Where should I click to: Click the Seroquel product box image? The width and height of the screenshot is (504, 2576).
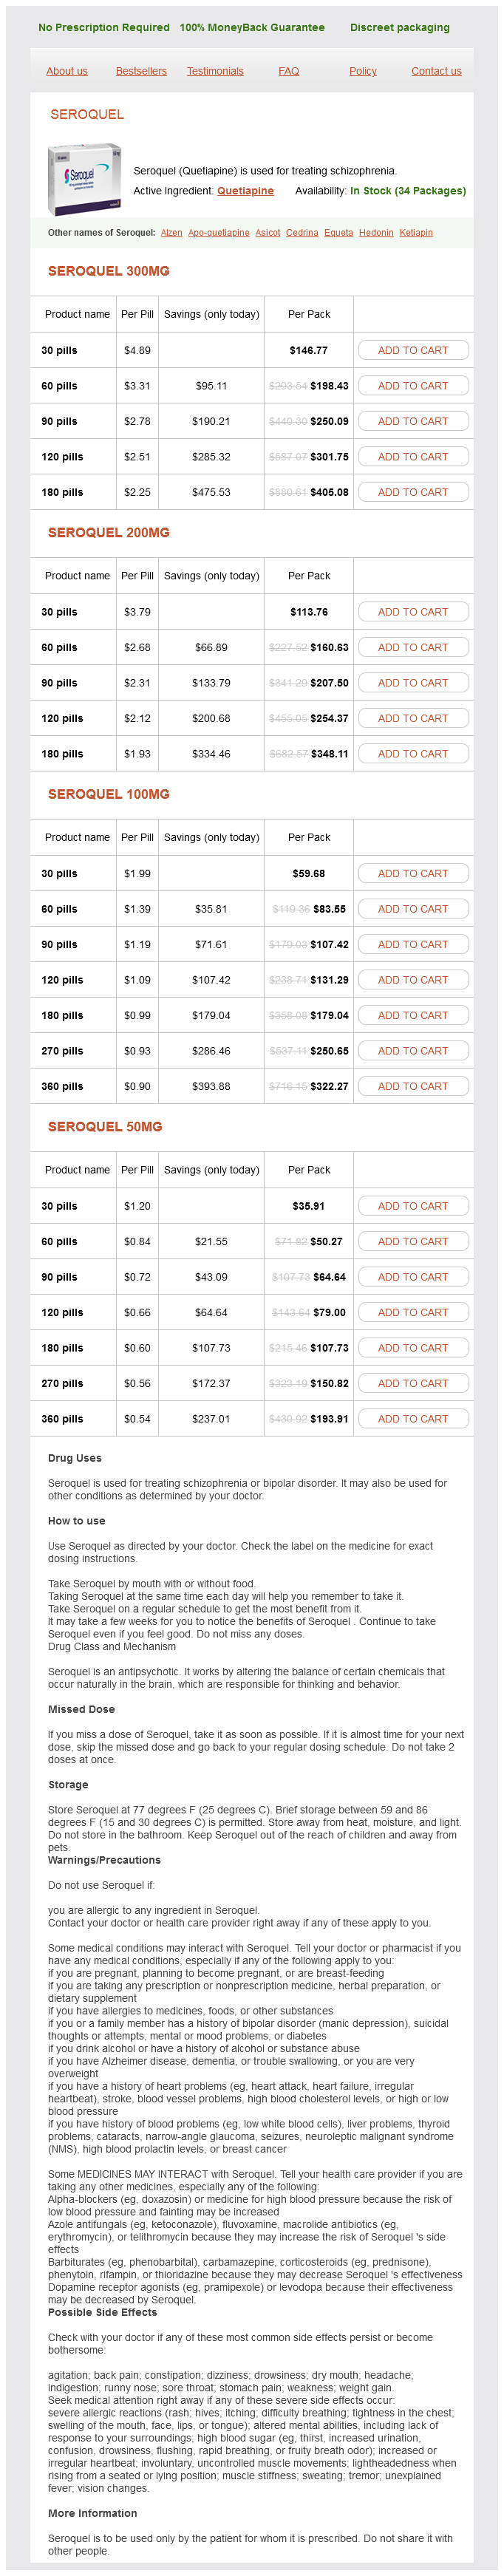(x=85, y=176)
